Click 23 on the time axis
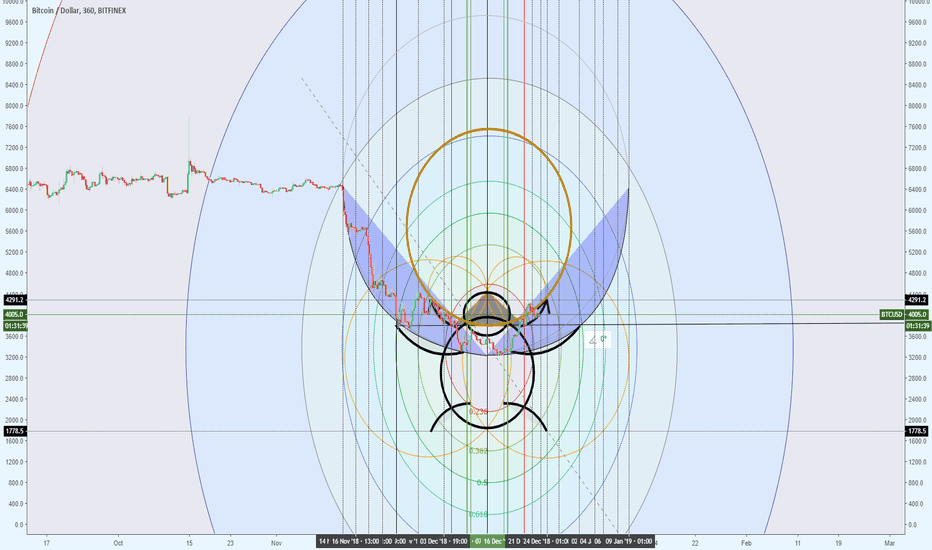 pyautogui.click(x=230, y=543)
